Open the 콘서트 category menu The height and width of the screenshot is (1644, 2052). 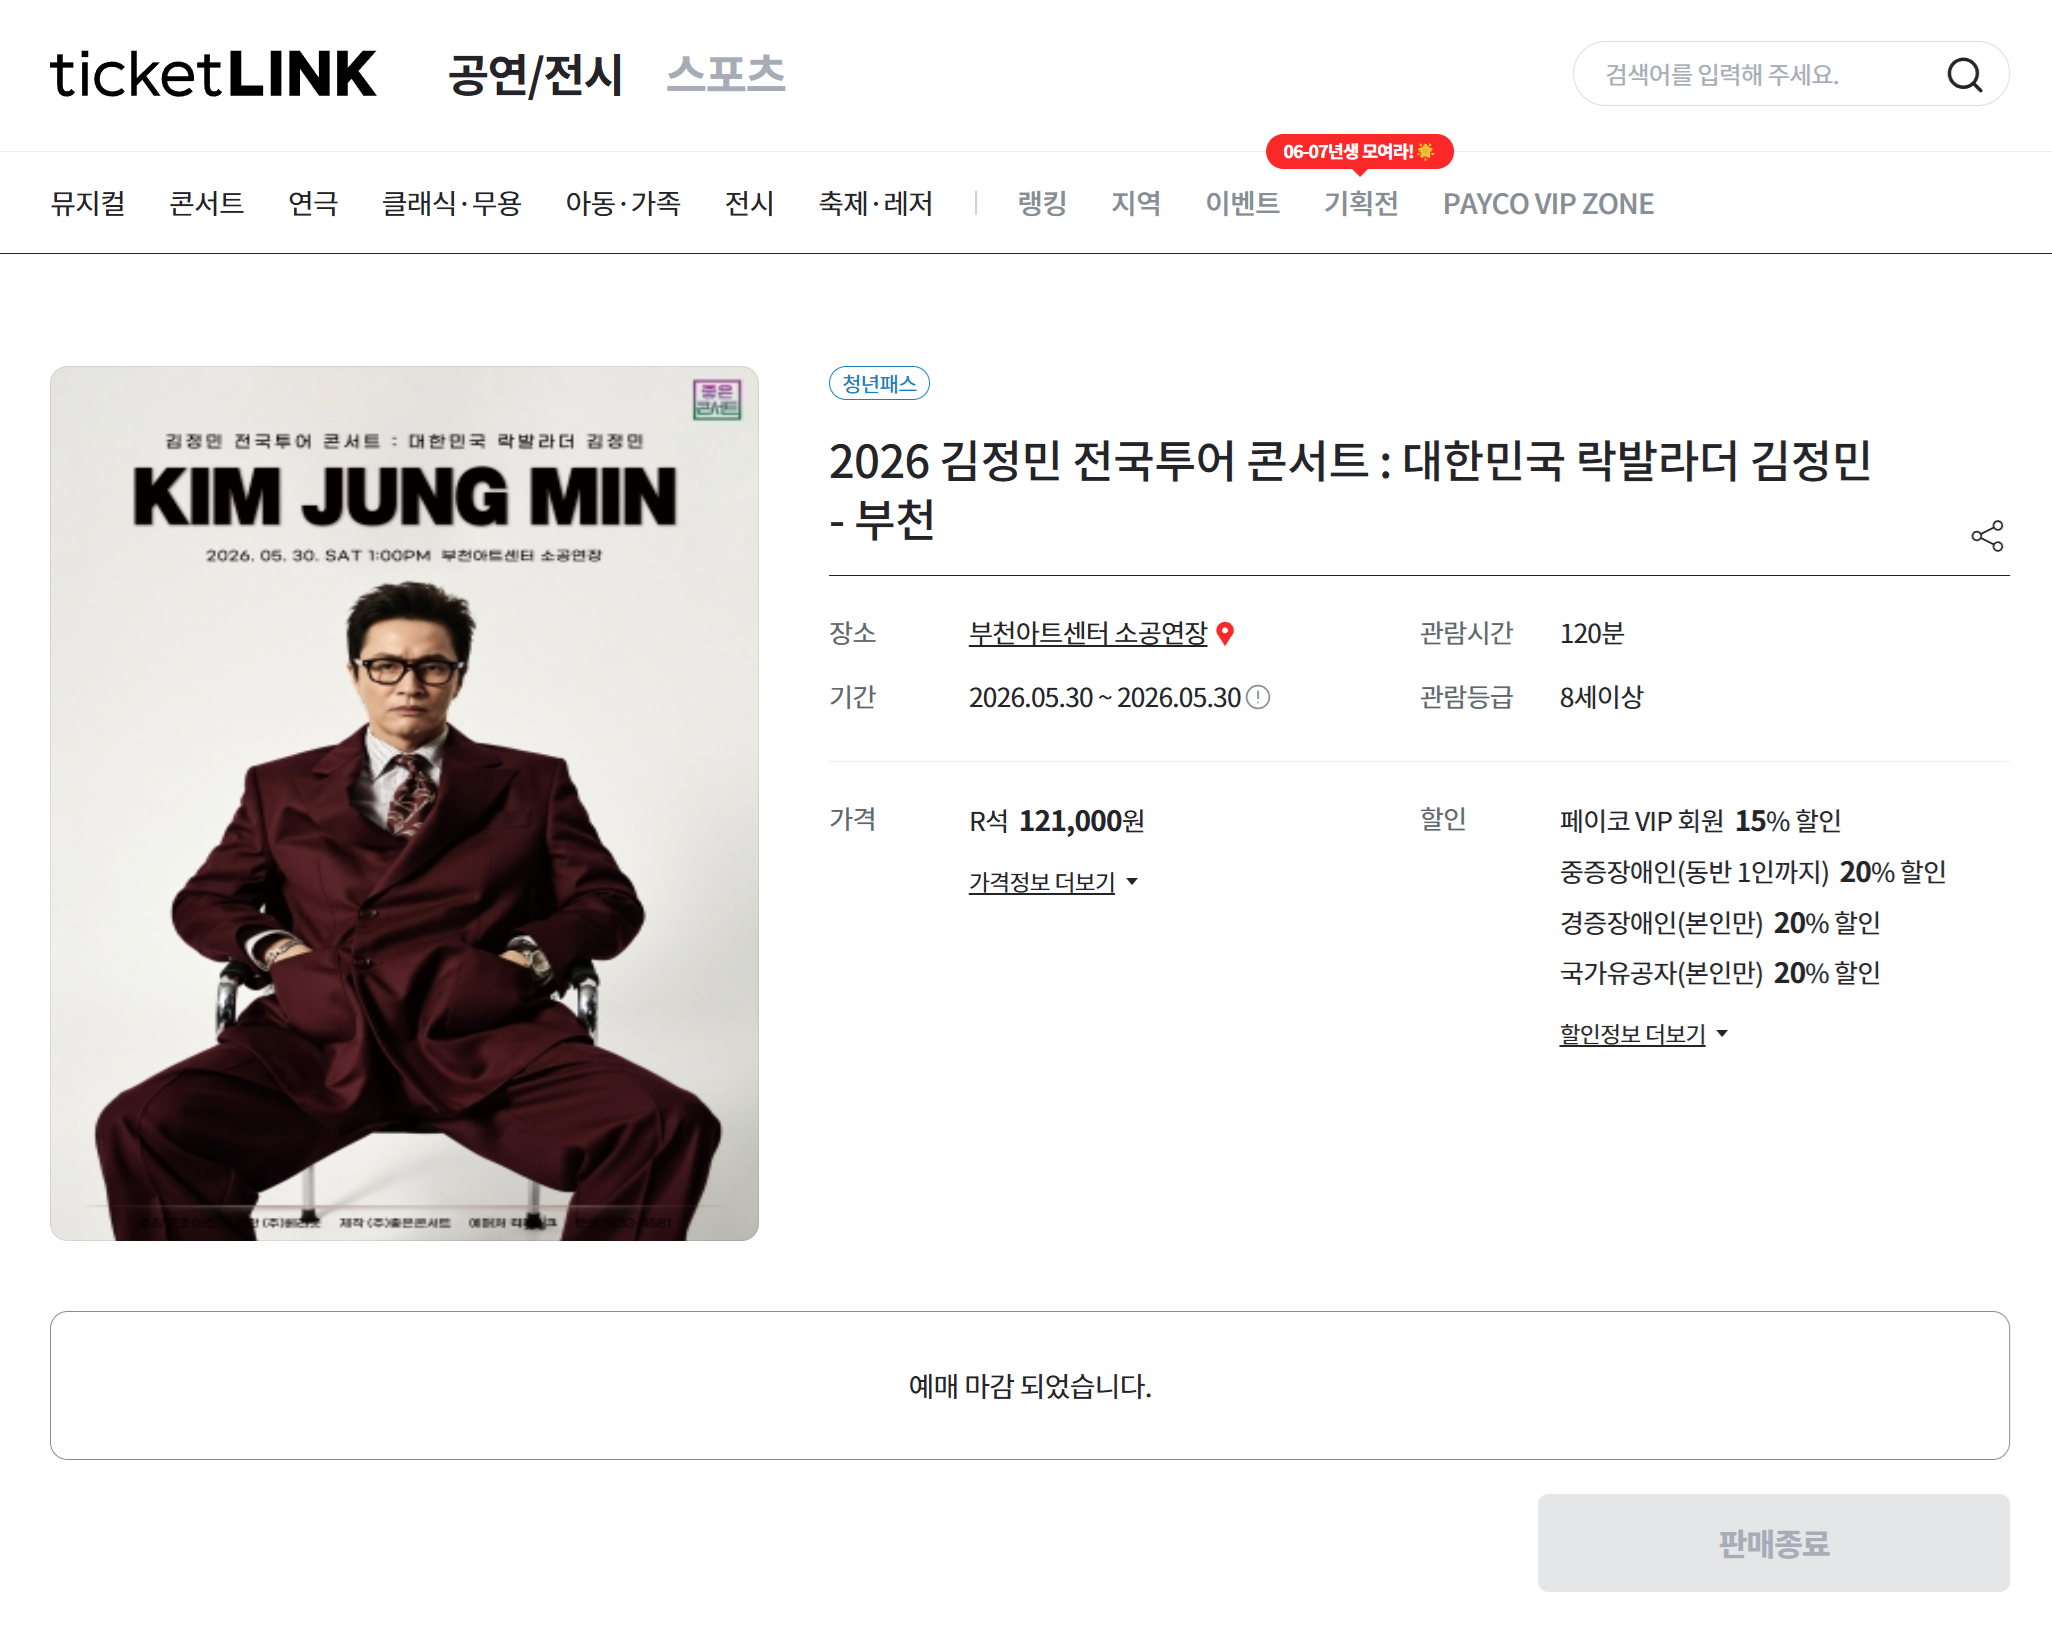click(207, 204)
